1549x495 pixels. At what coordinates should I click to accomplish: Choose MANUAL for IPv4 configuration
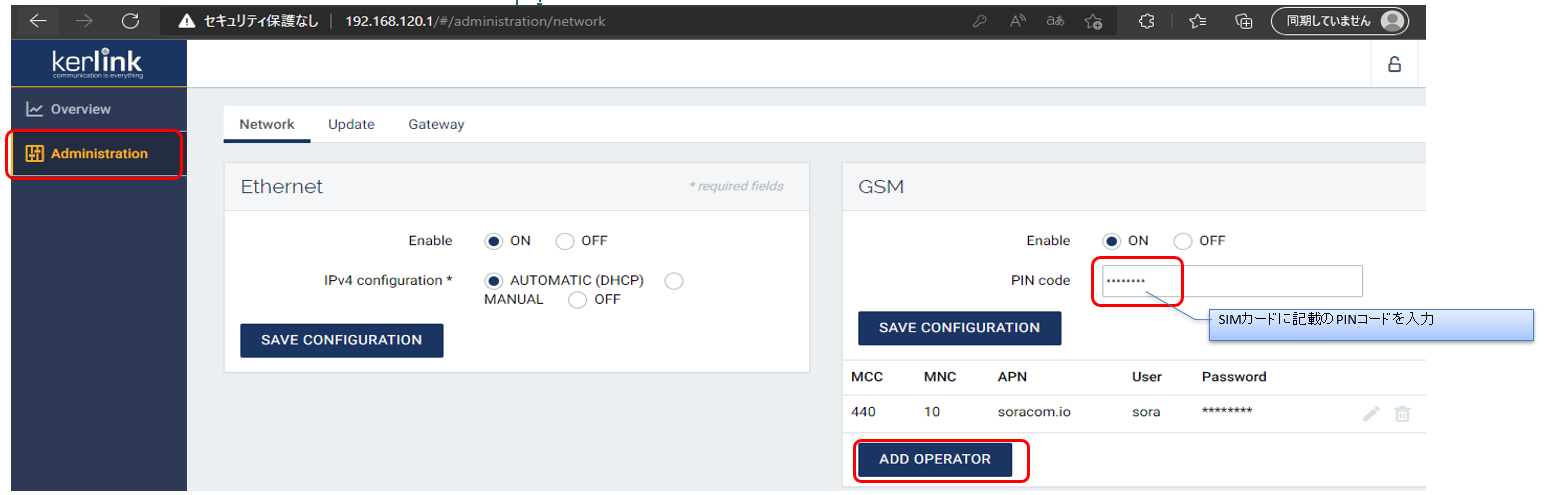pyautogui.click(x=674, y=281)
